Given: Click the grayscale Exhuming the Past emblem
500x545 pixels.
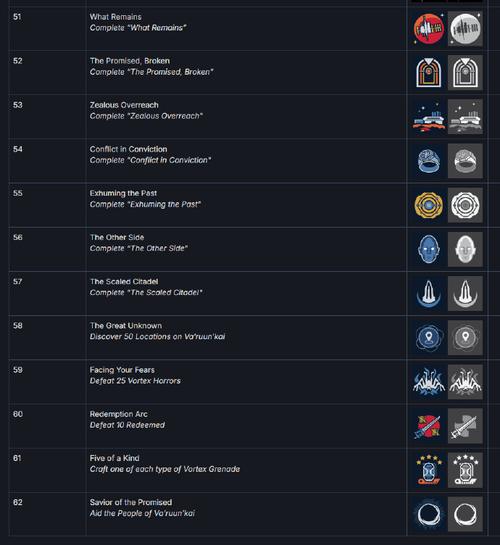Looking at the screenshot, I should pyautogui.click(x=465, y=205).
